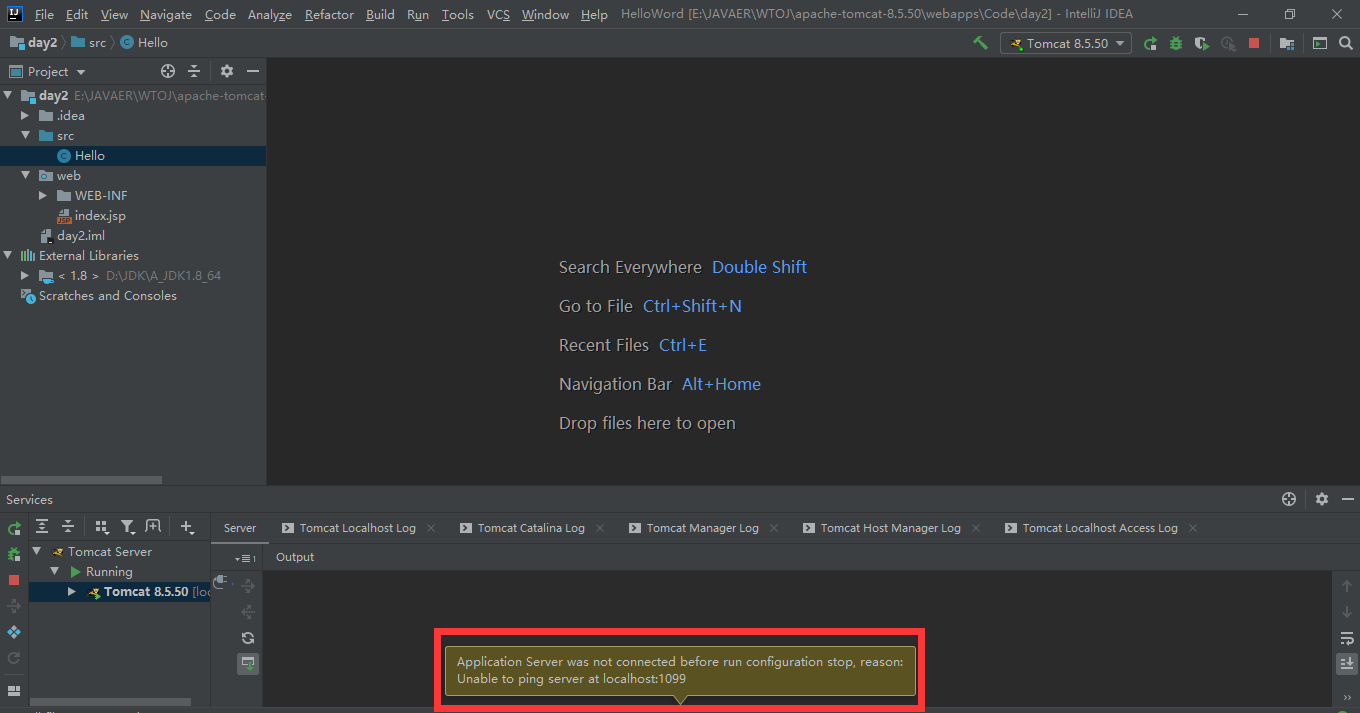Select index.jsp in the project tree
The height and width of the screenshot is (713, 1360).
(91, 216)
